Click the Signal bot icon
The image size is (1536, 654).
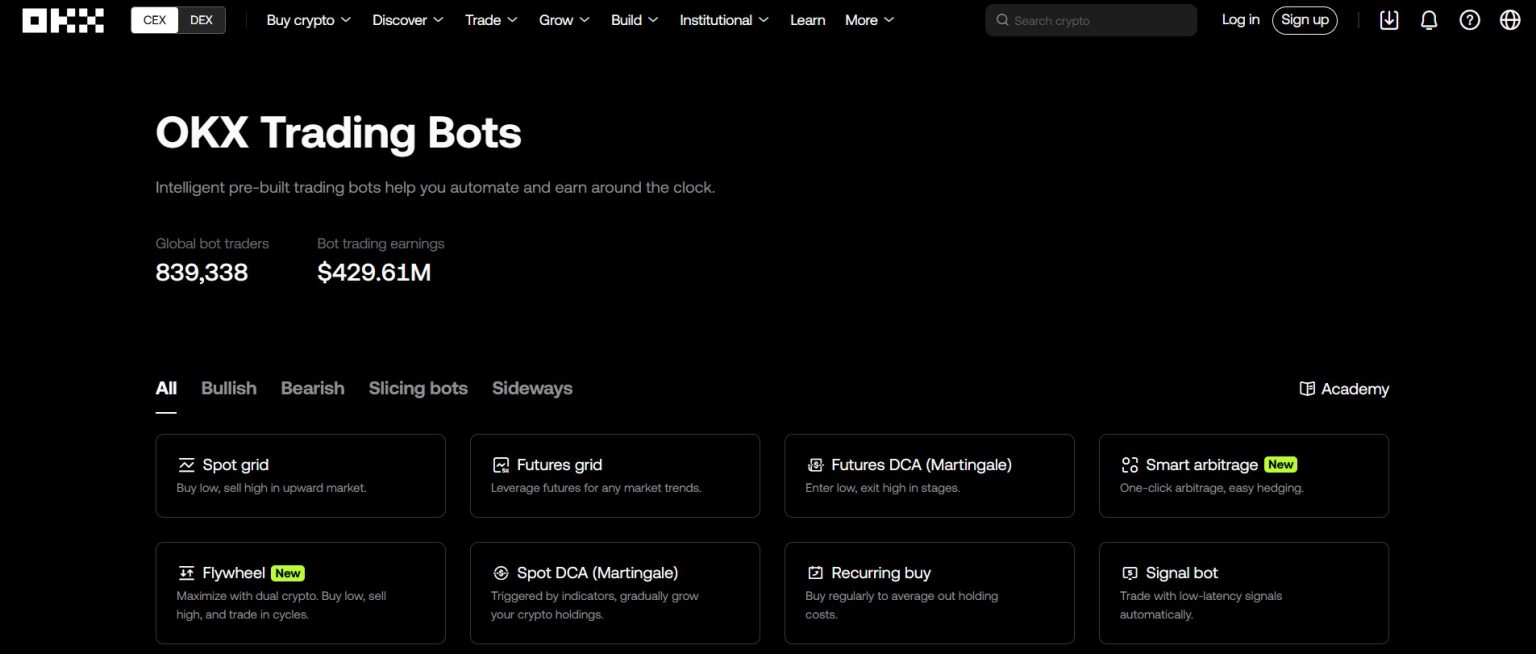point(1130,572)
